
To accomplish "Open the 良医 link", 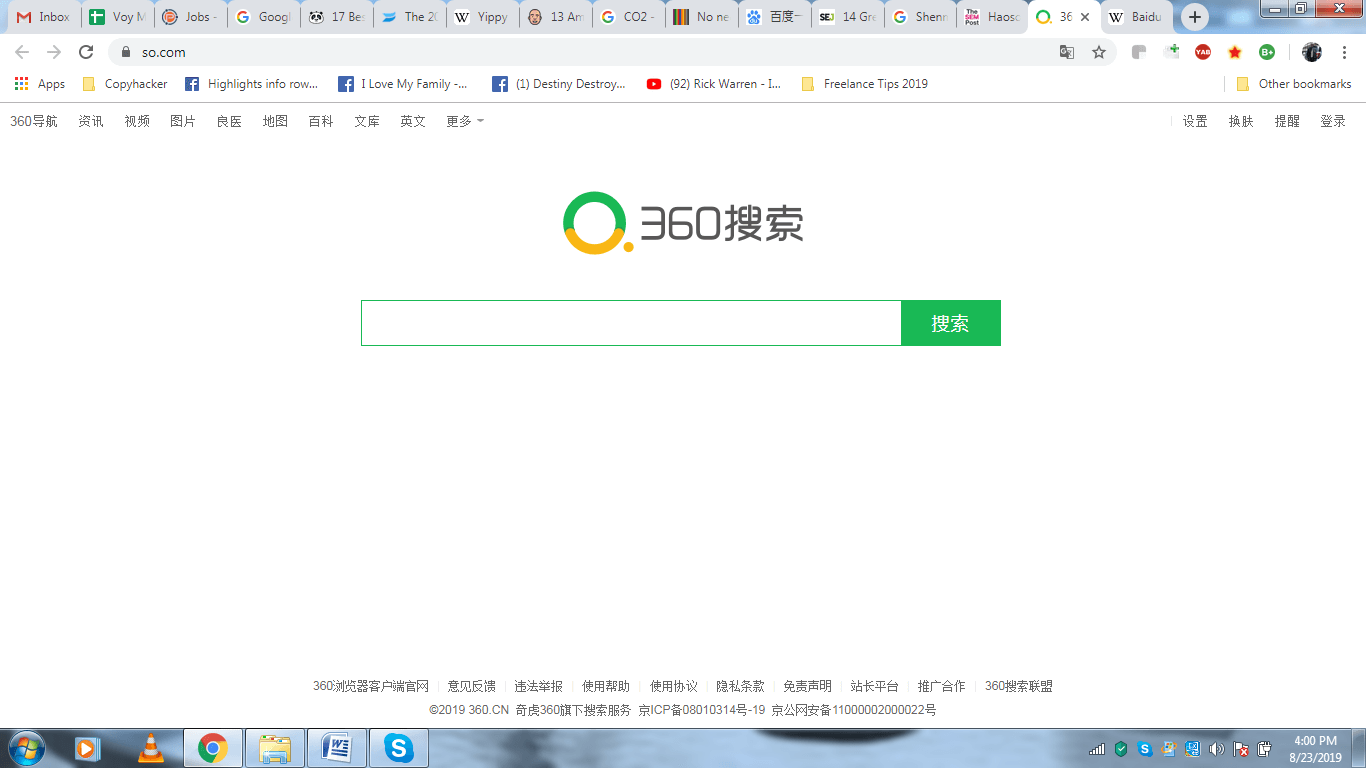I will pos(229,121).
